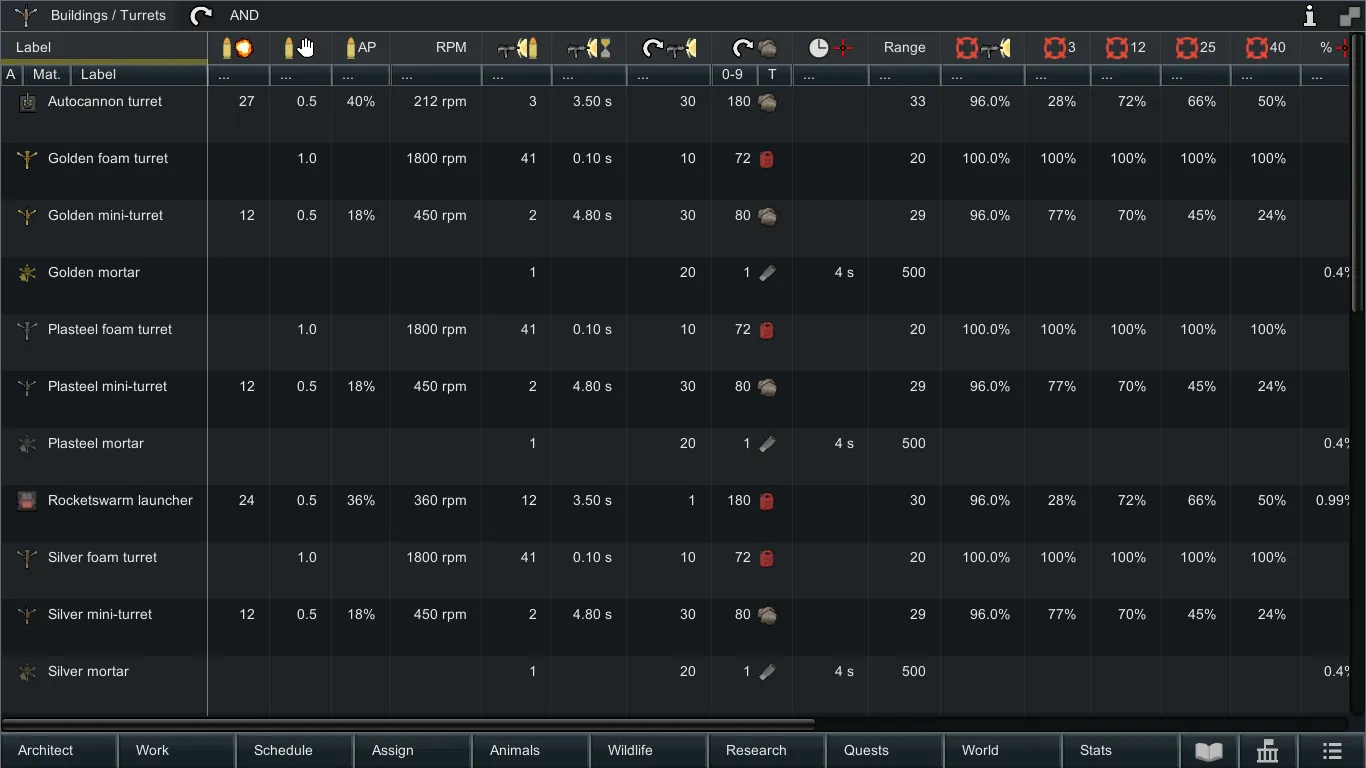
Task: Sort by stopping power hand icon column
Action: (x=299, y=48)
